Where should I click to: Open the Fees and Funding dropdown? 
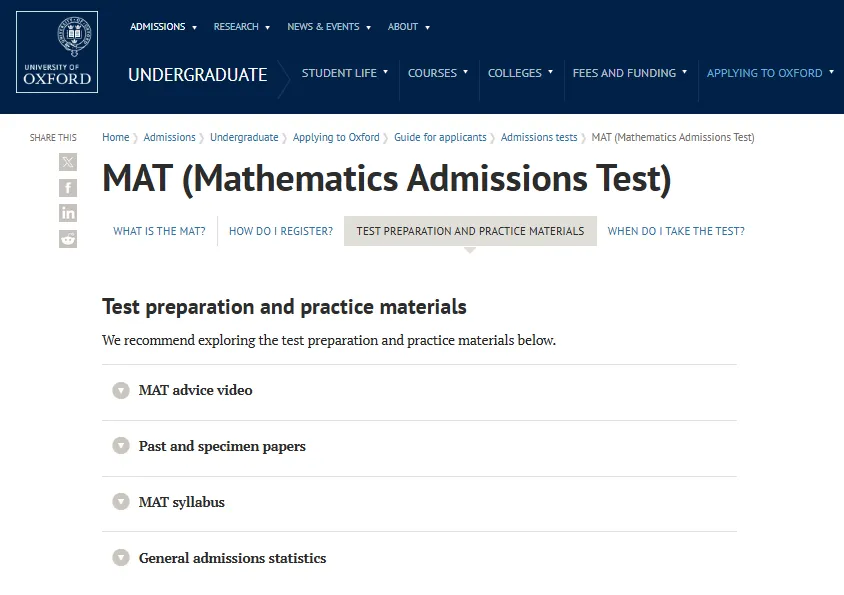[630, 73]
